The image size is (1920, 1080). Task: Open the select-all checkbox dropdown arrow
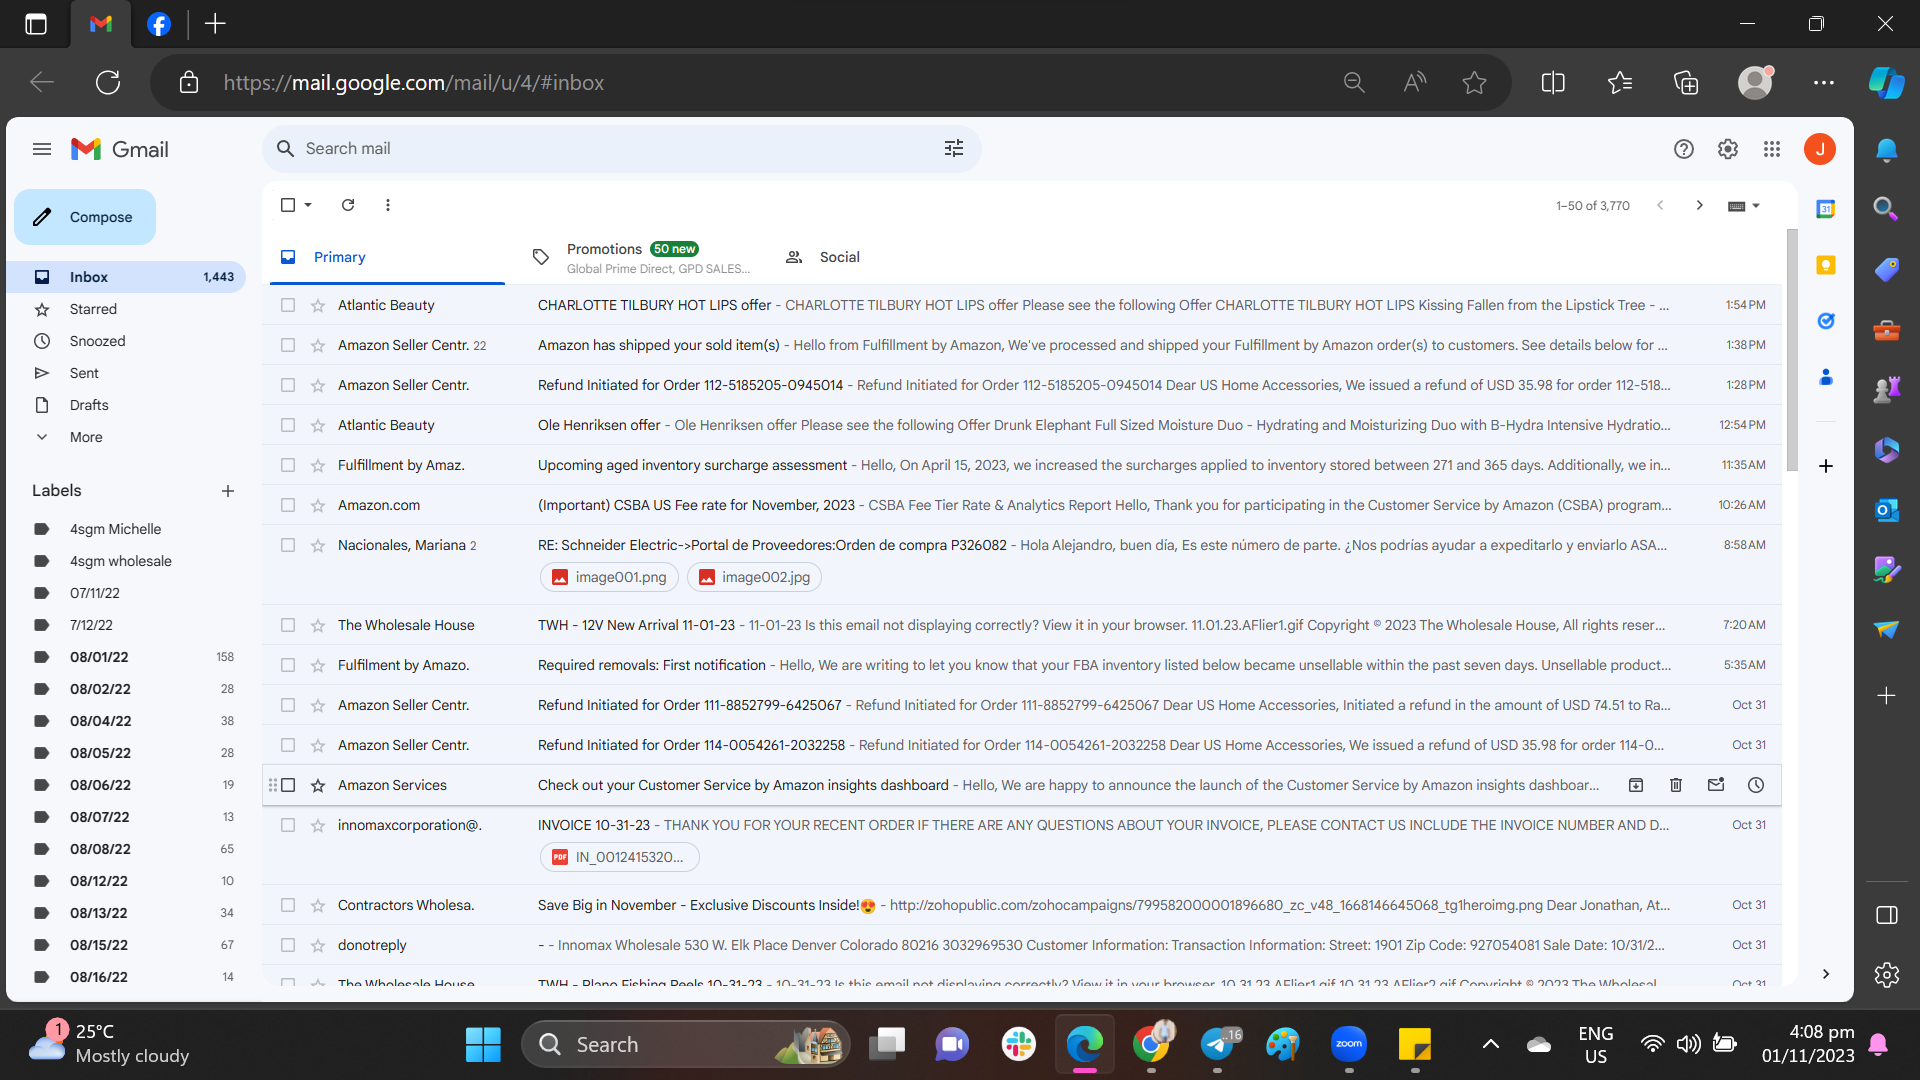click(308, 205)
